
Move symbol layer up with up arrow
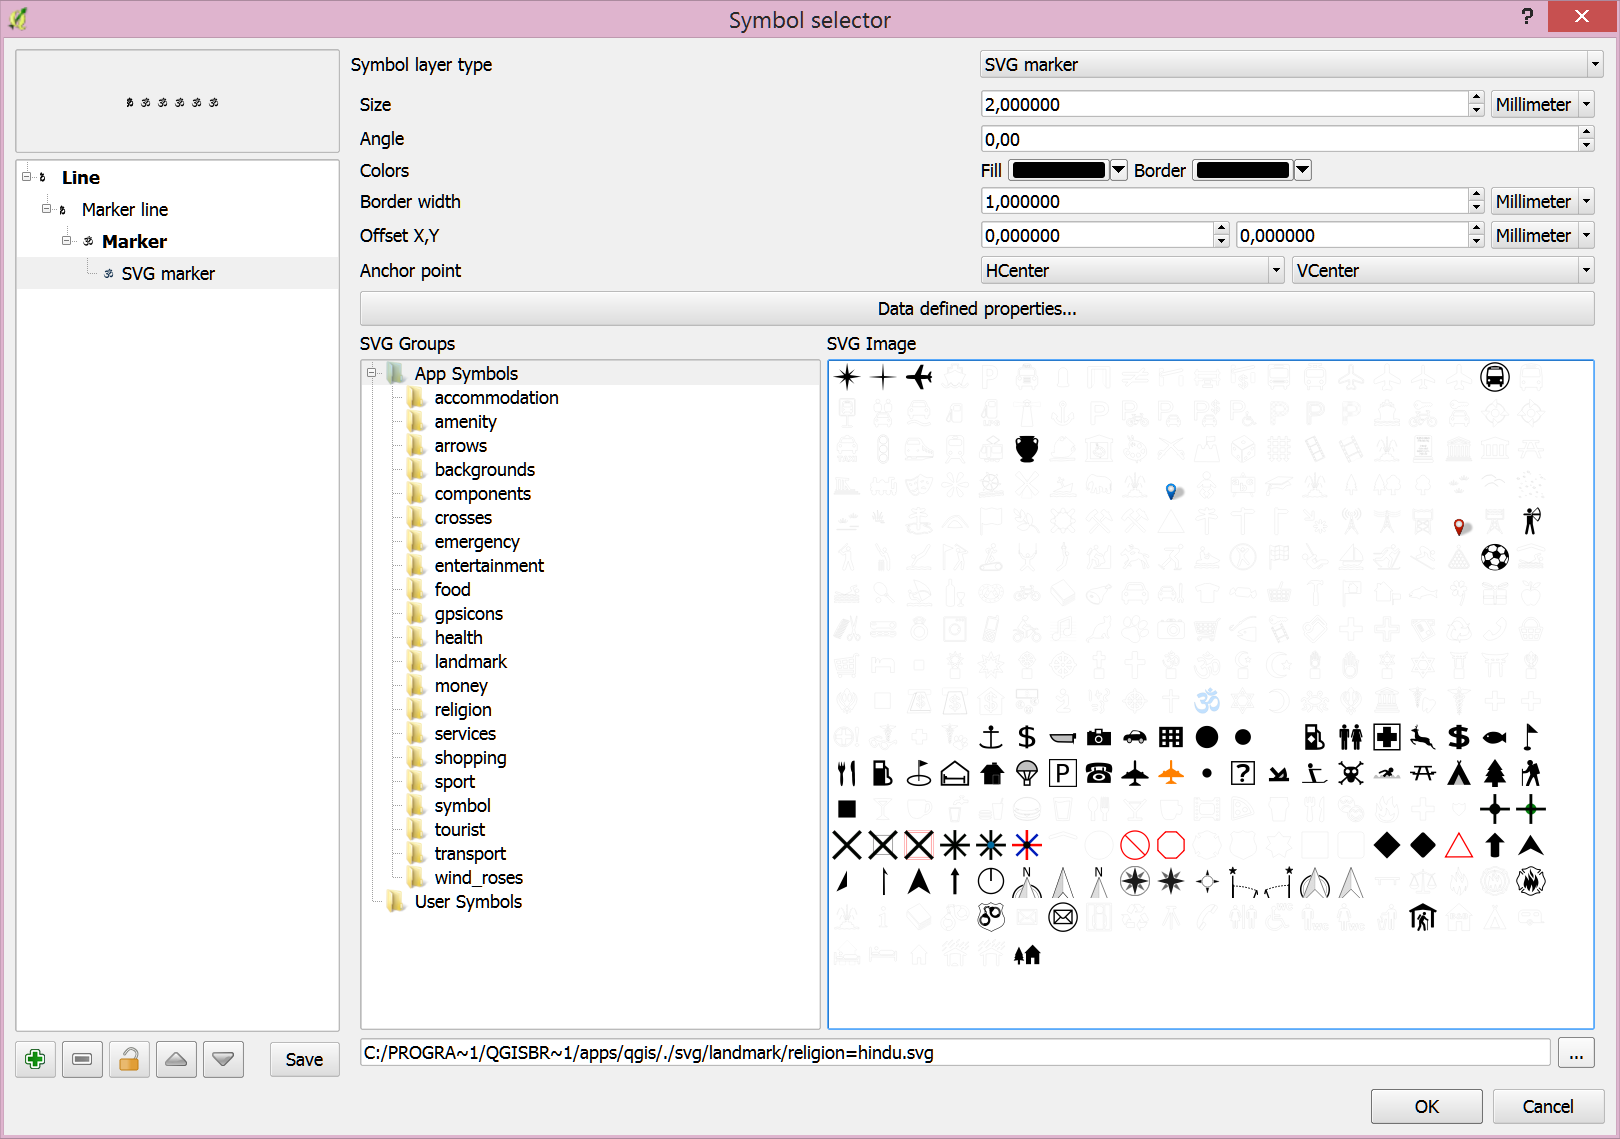176,1059
